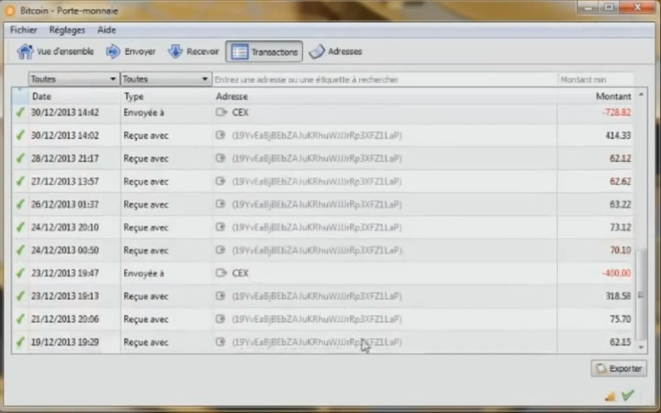
Task: Click the confirmed checkmark of 30/12/2013 14:02 row
Action: tap(20, 135)
